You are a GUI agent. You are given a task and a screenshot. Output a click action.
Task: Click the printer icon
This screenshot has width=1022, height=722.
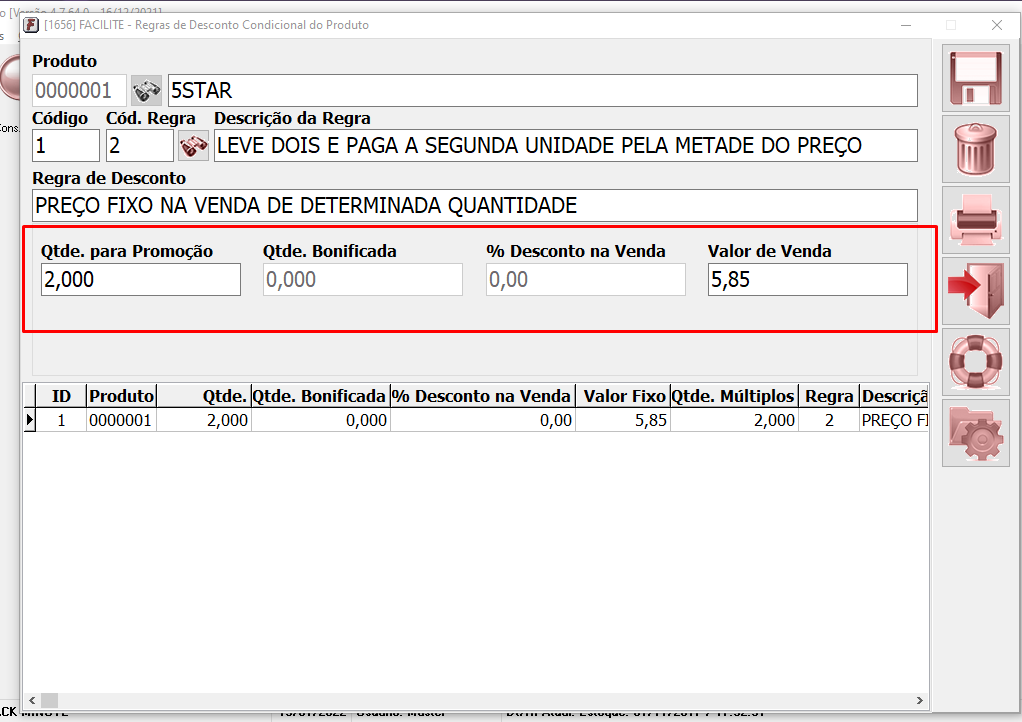click(x=975, y=220)
